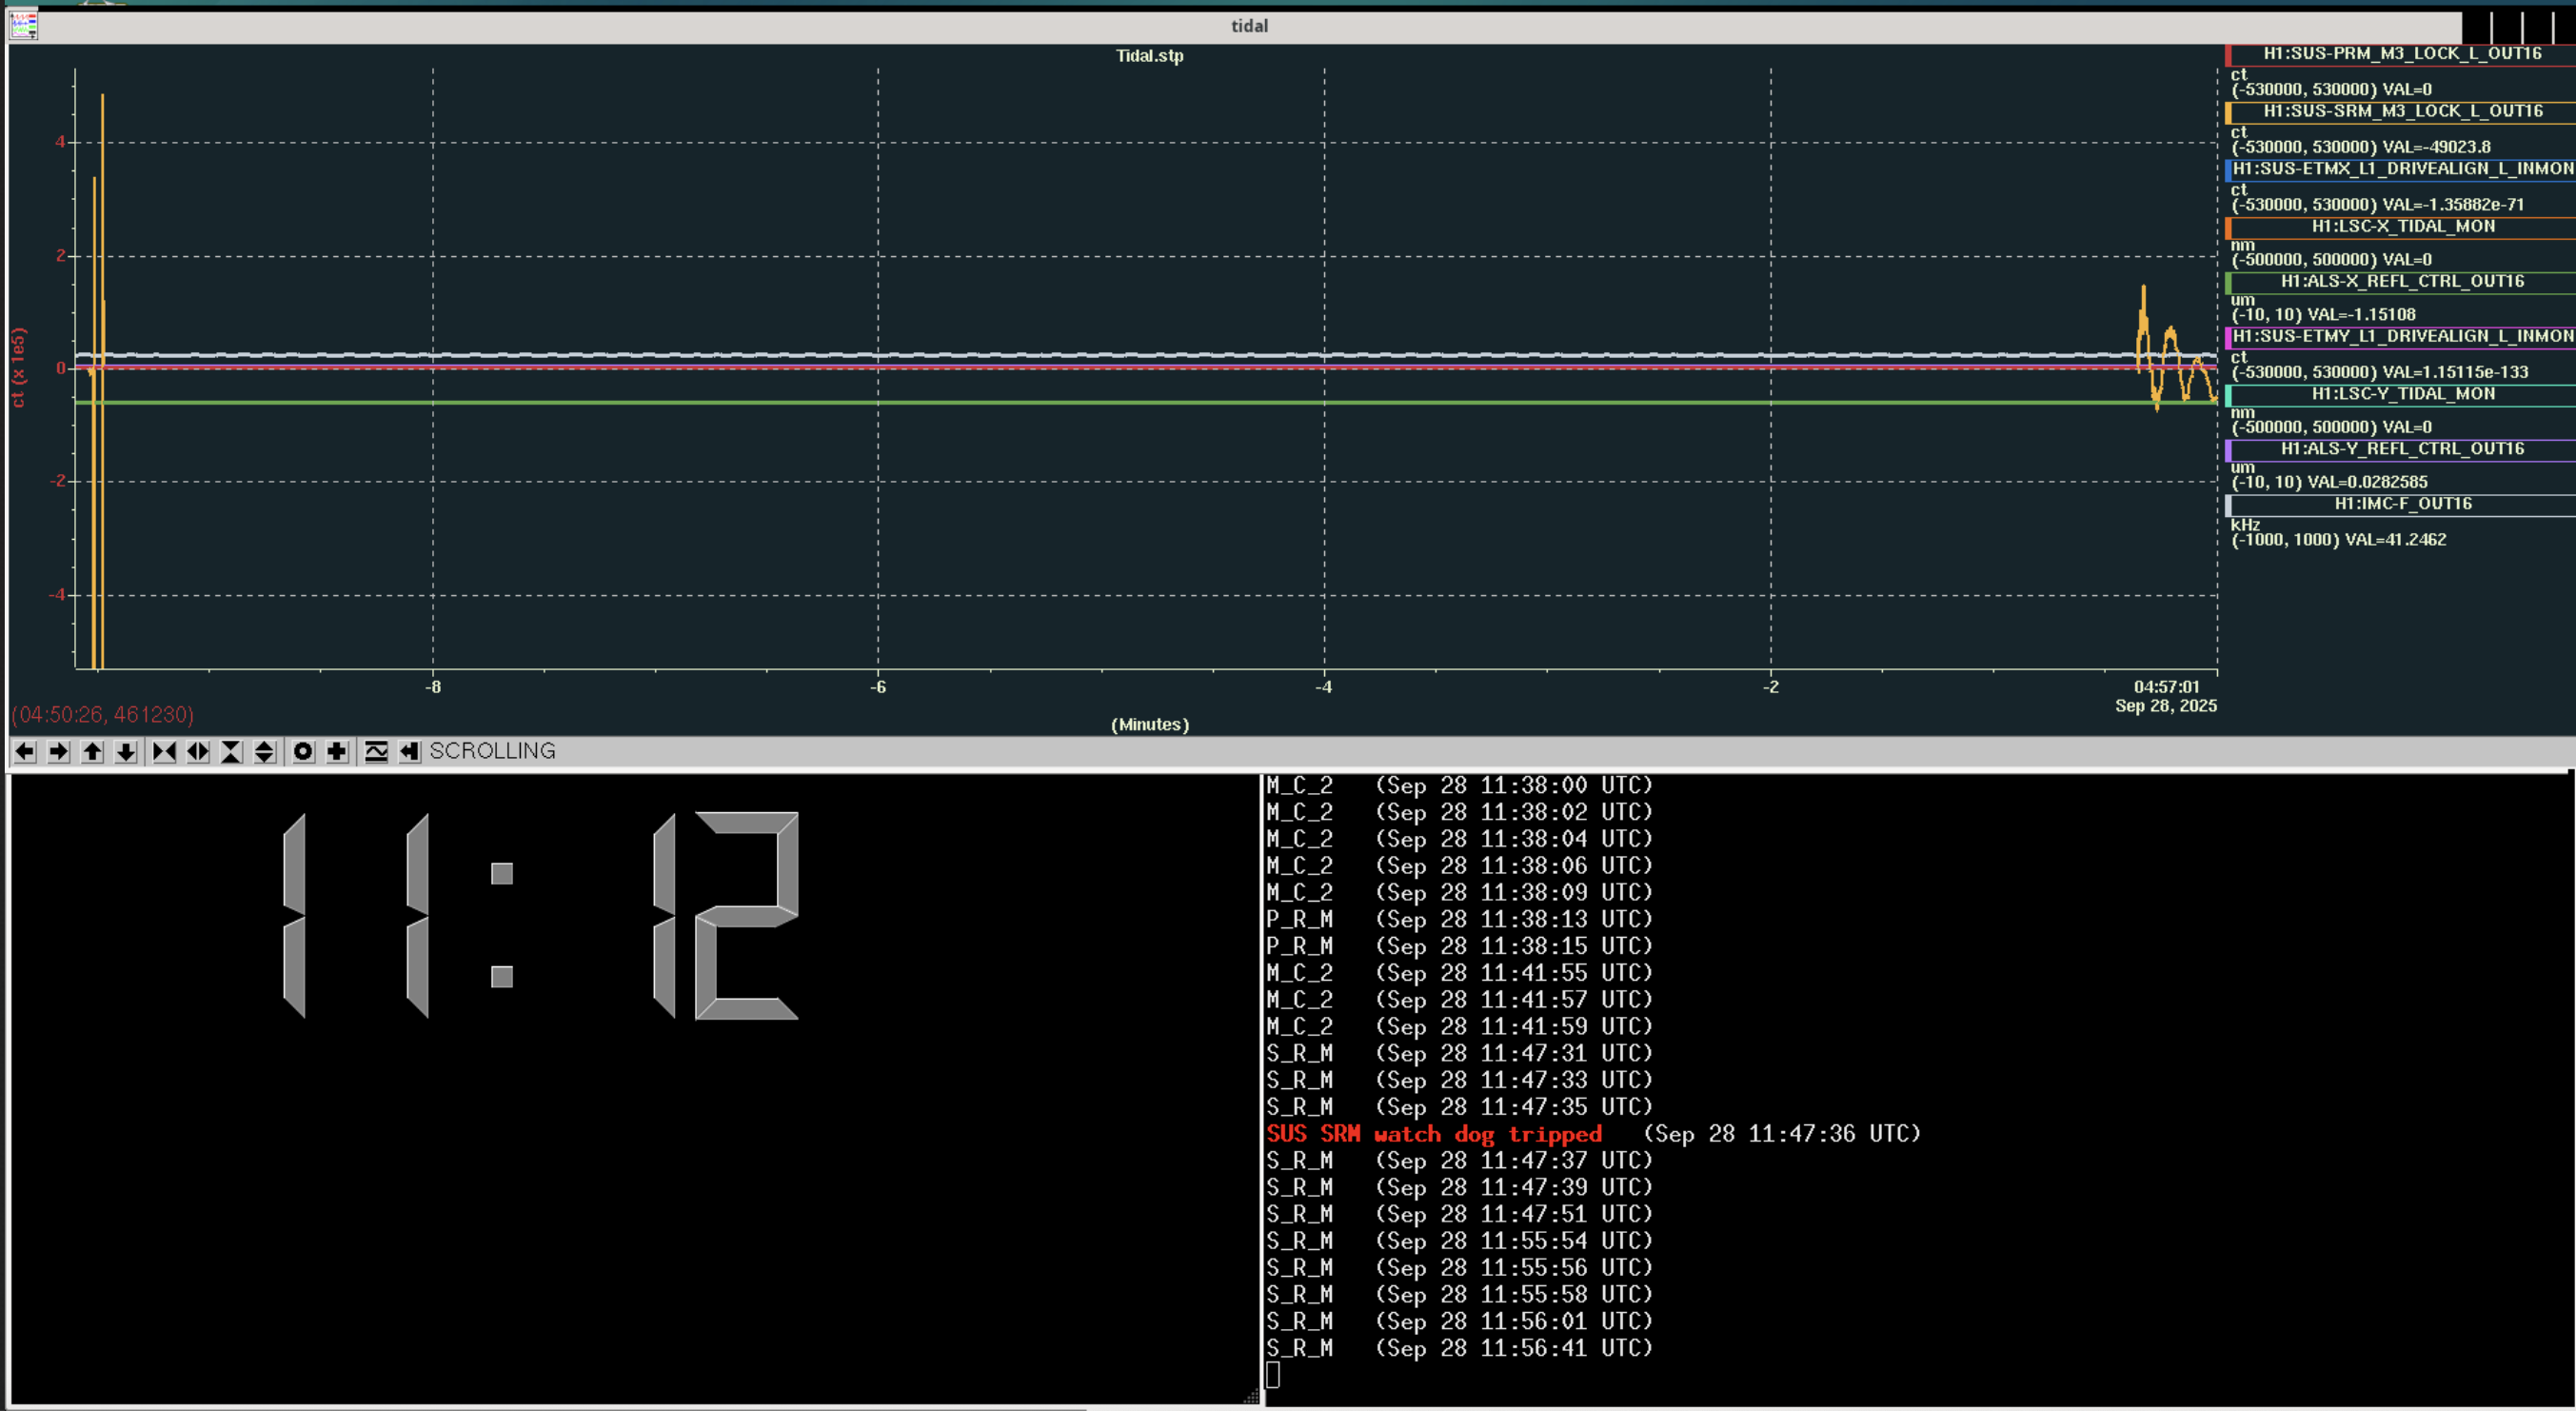Click the vertical up-down triangles scale icon

click(264, 751)
